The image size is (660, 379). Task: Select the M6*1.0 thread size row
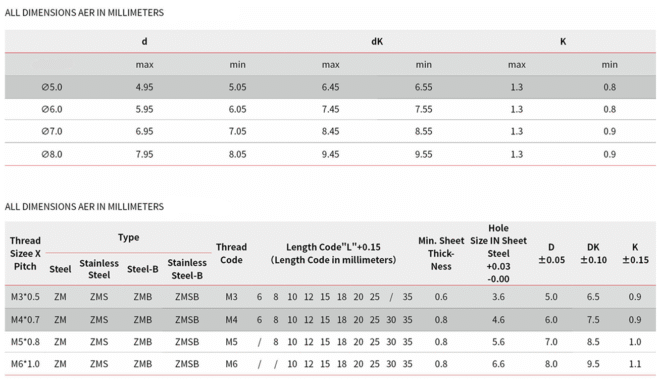(330, 364)
